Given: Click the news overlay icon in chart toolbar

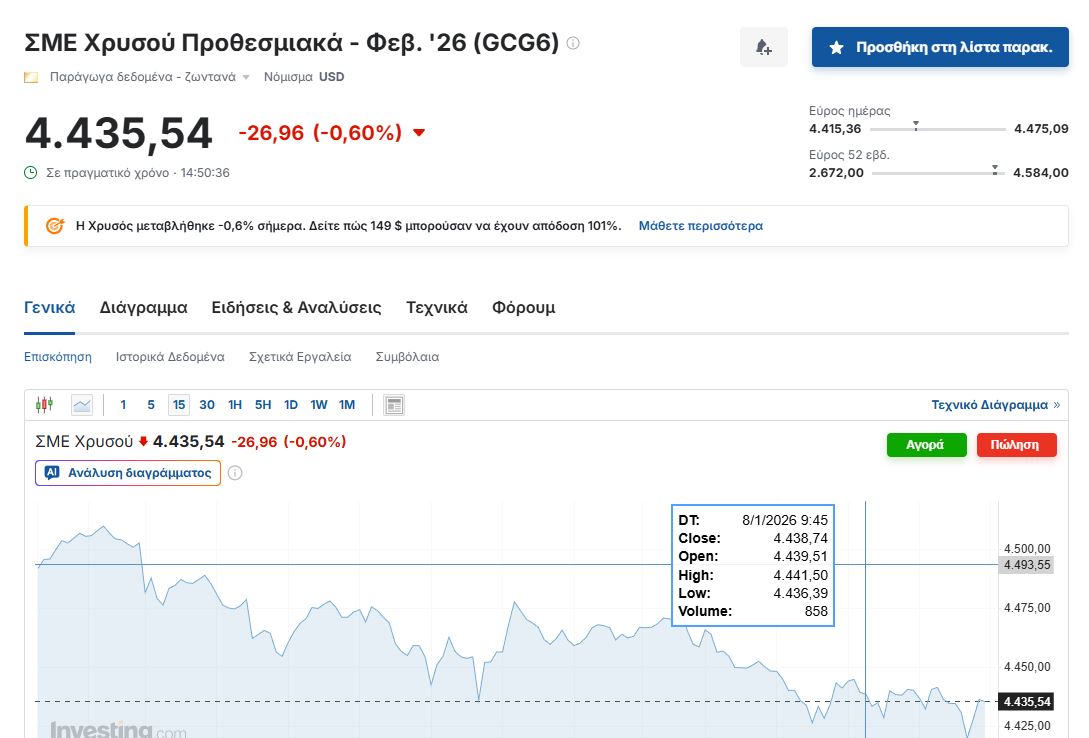Looking at the screenshot, I should (x=394, y=405).
